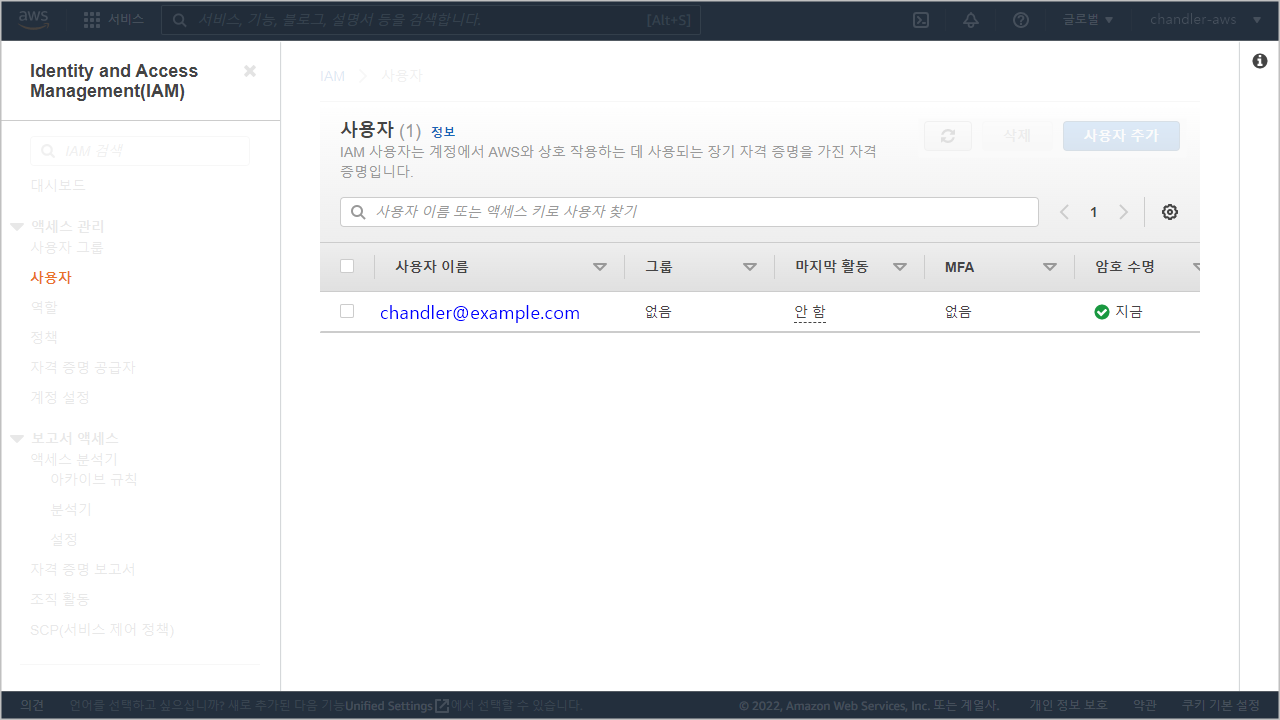
Task: Focus the IAM 검색 sidebar search field
Action: (140, 151)
